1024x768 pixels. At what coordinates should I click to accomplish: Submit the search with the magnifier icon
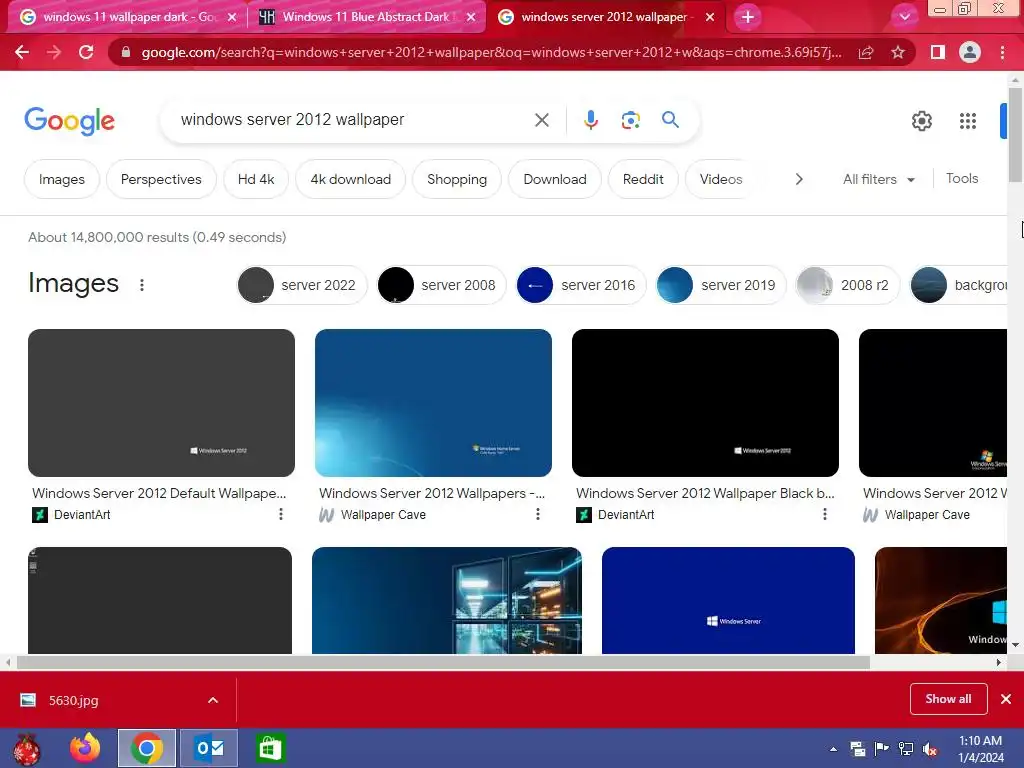(x=670, y=120)
